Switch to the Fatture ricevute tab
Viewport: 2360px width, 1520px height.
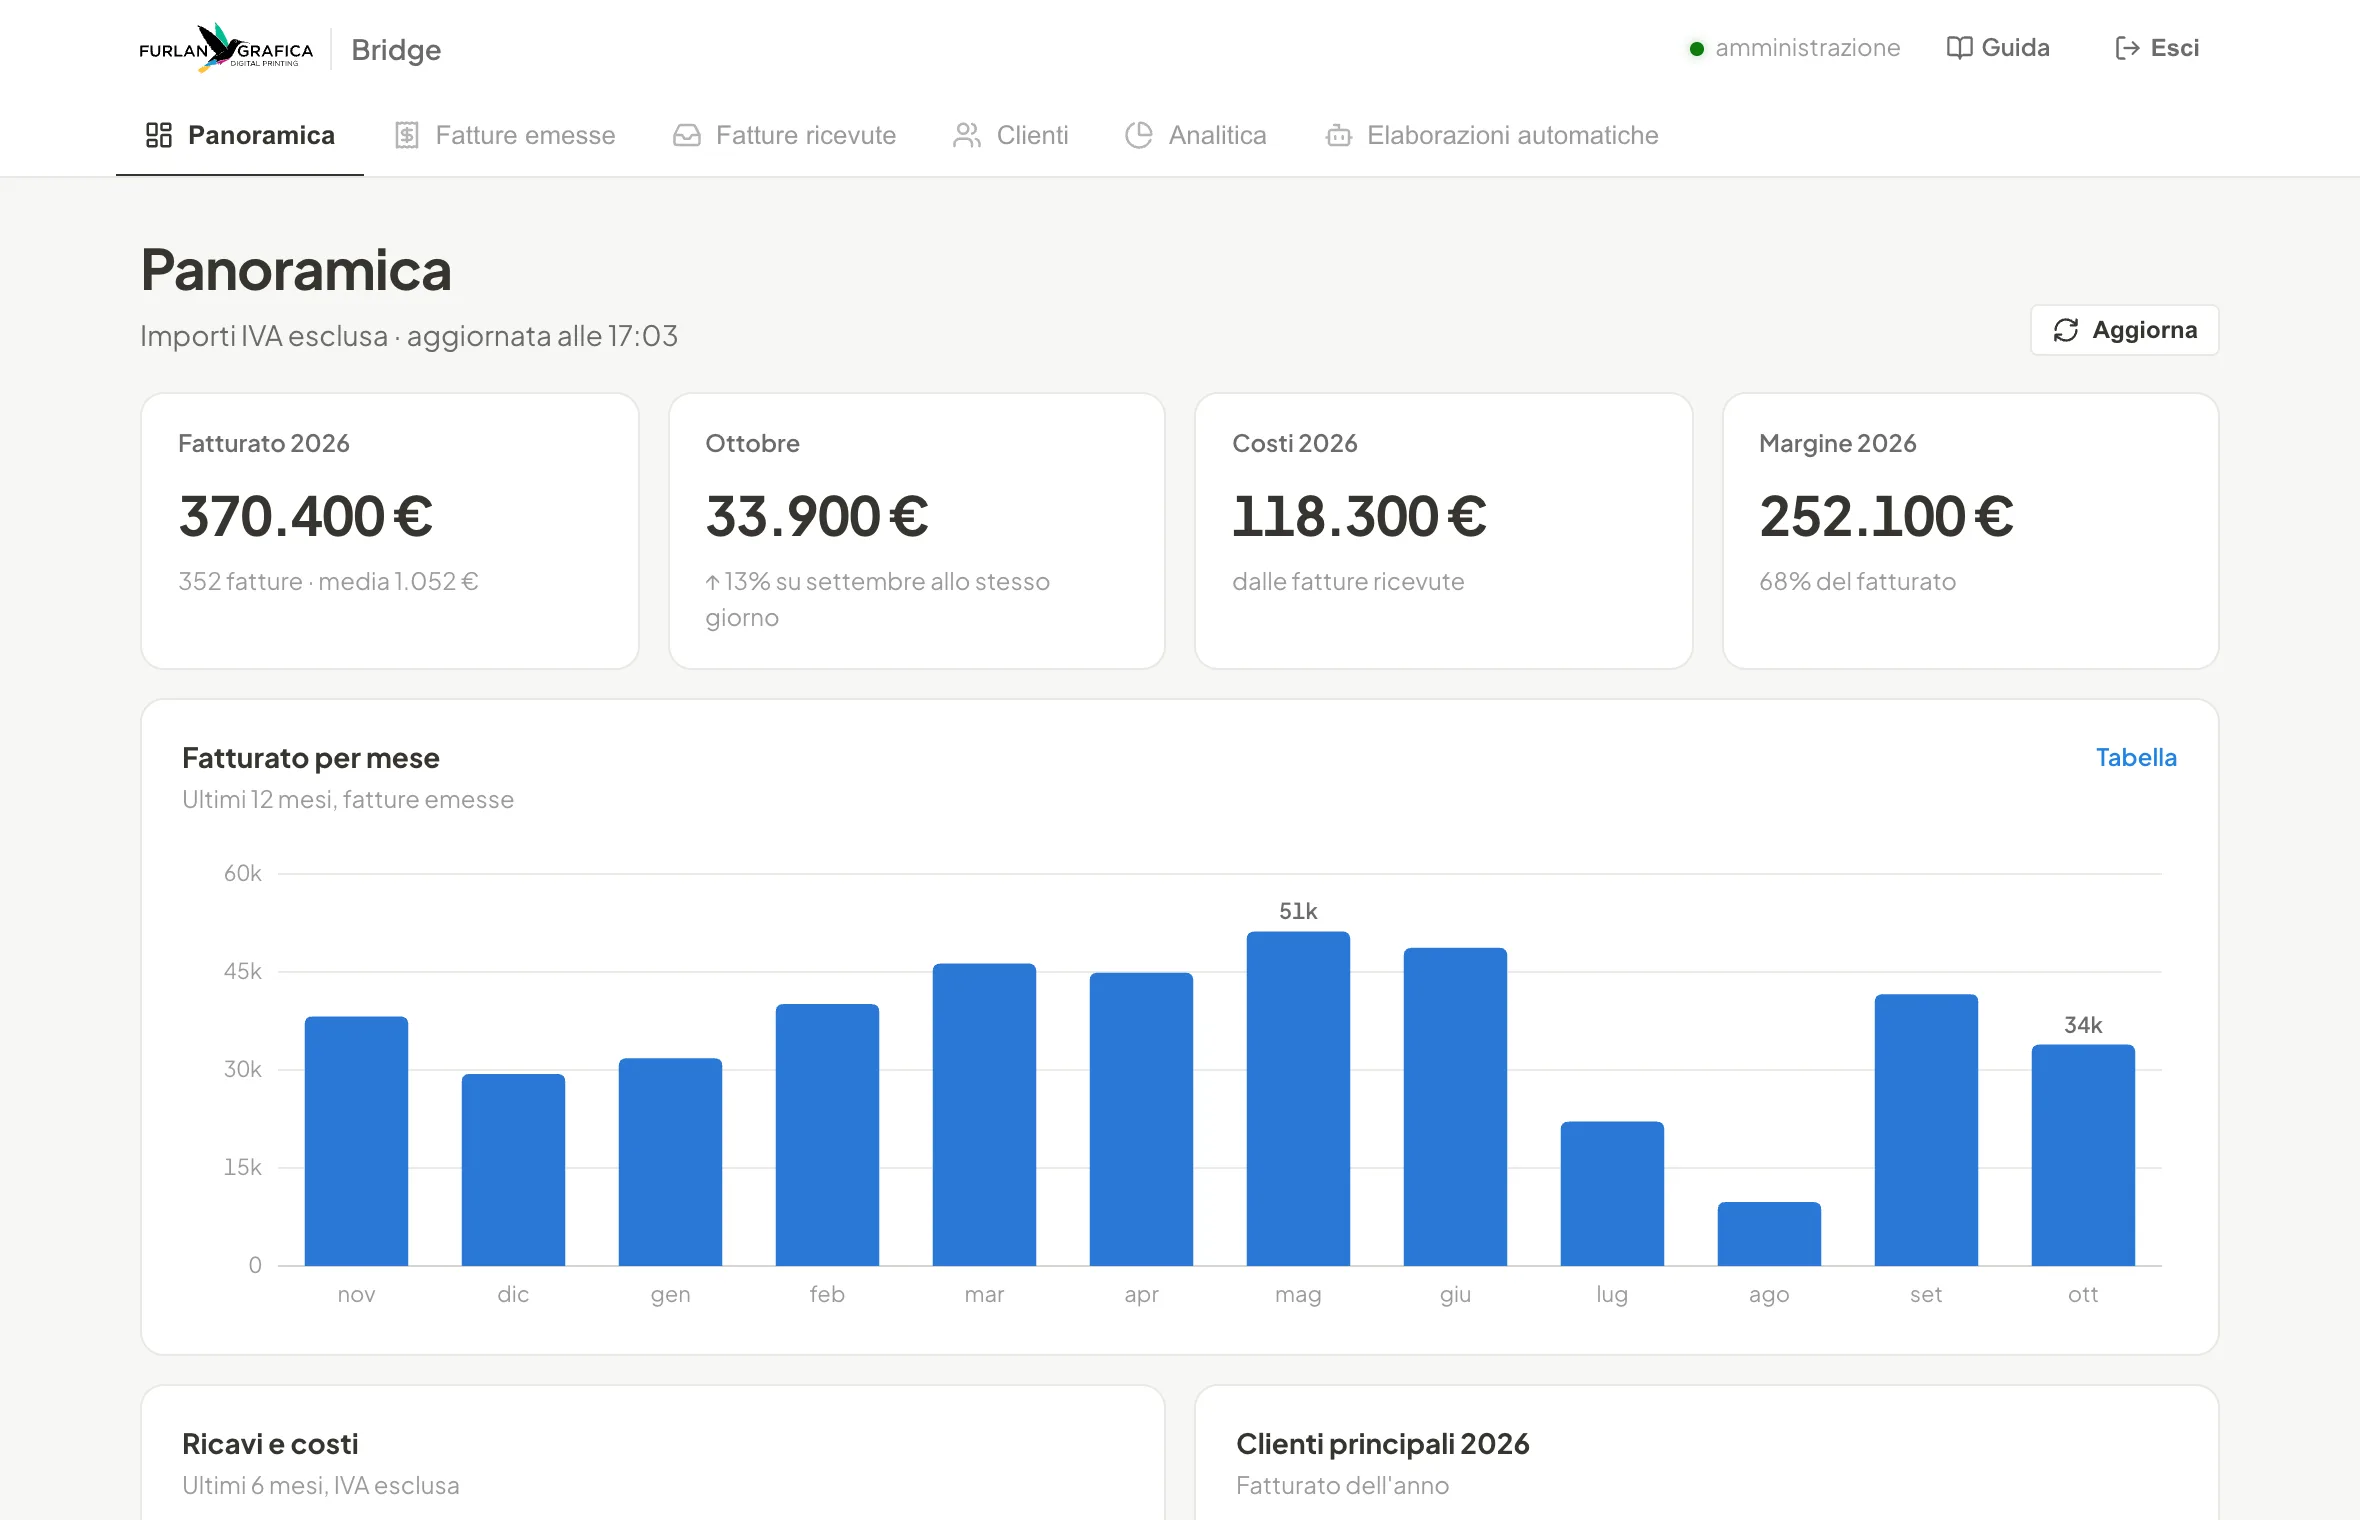(x=785, y=135)
